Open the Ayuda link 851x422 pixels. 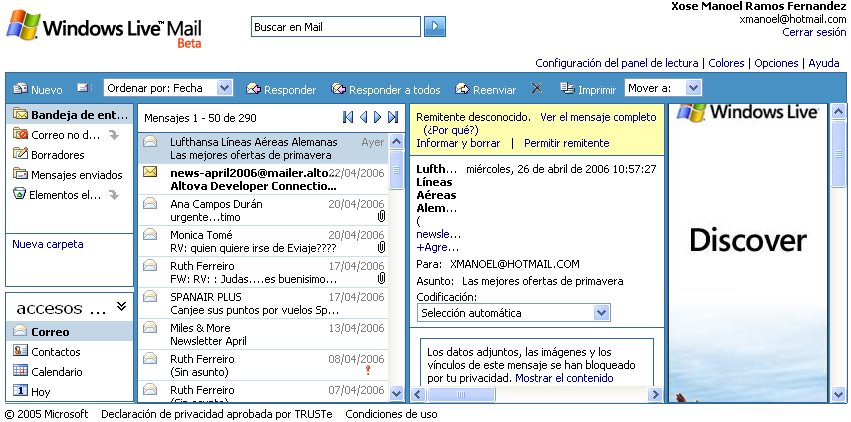[824, 63]
